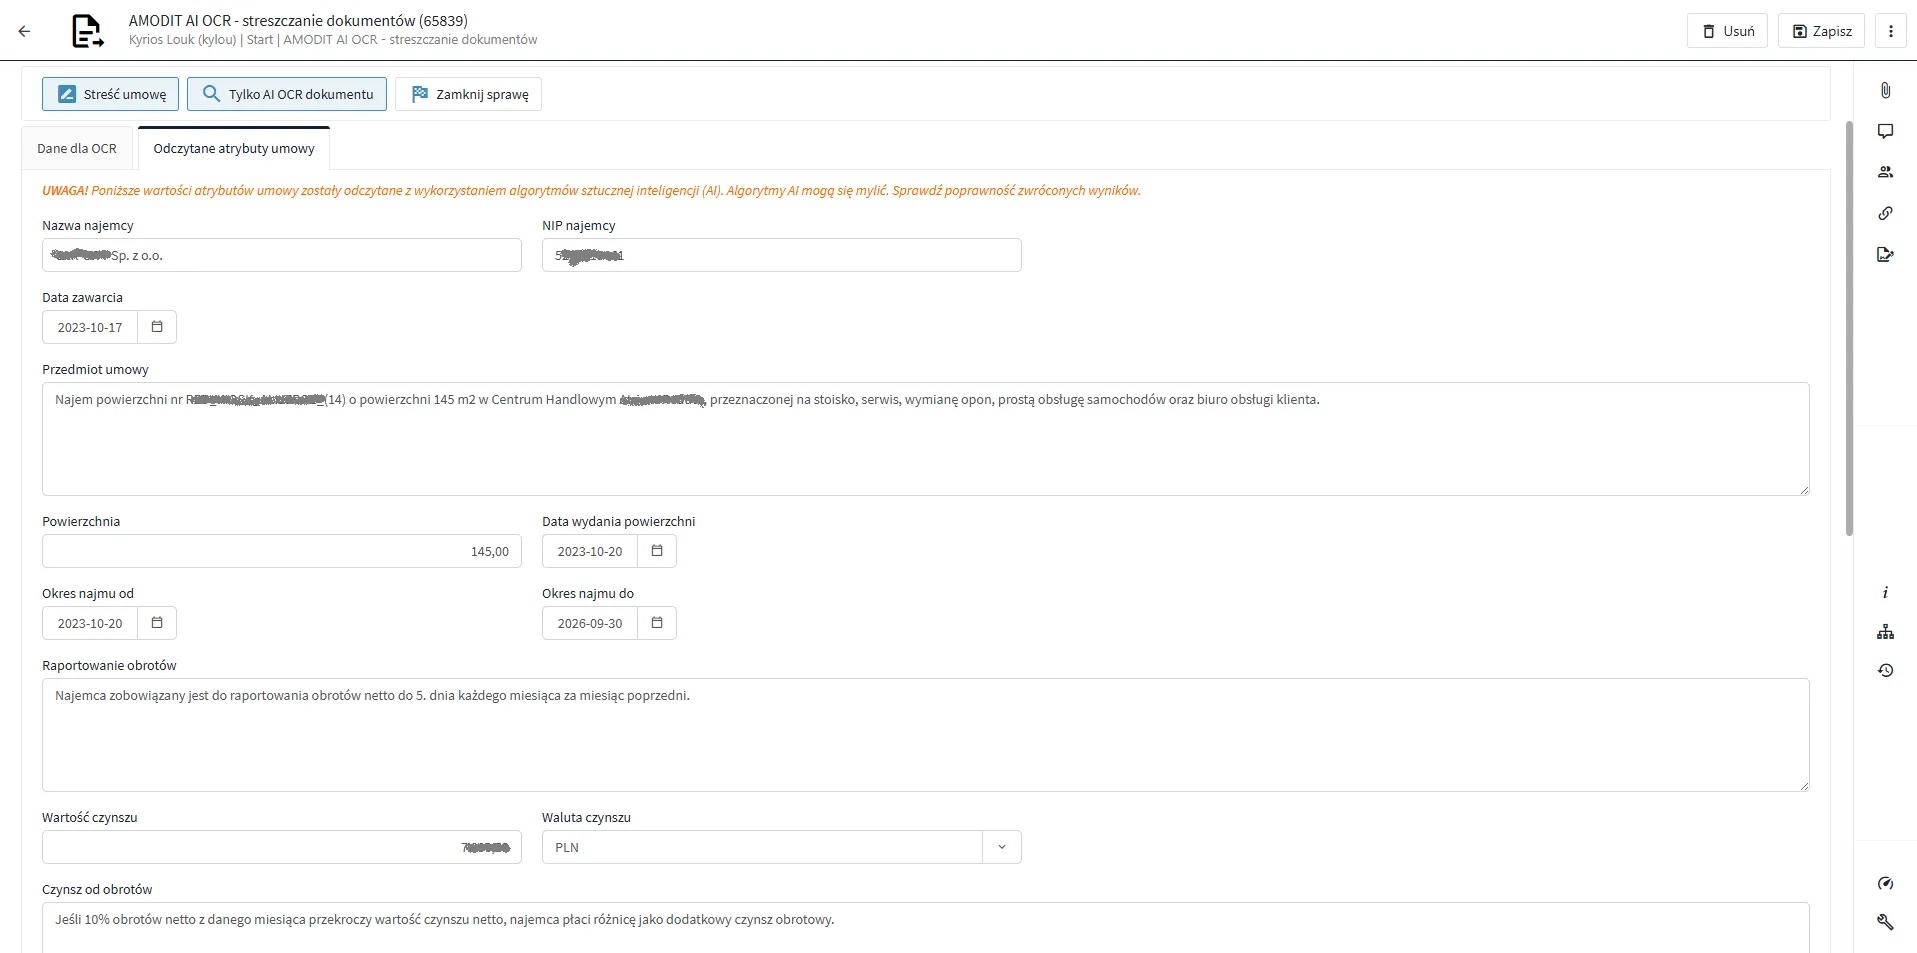Save the form with the Zapisz button
Viewport: 1917px width, 953px height.
1821,31
